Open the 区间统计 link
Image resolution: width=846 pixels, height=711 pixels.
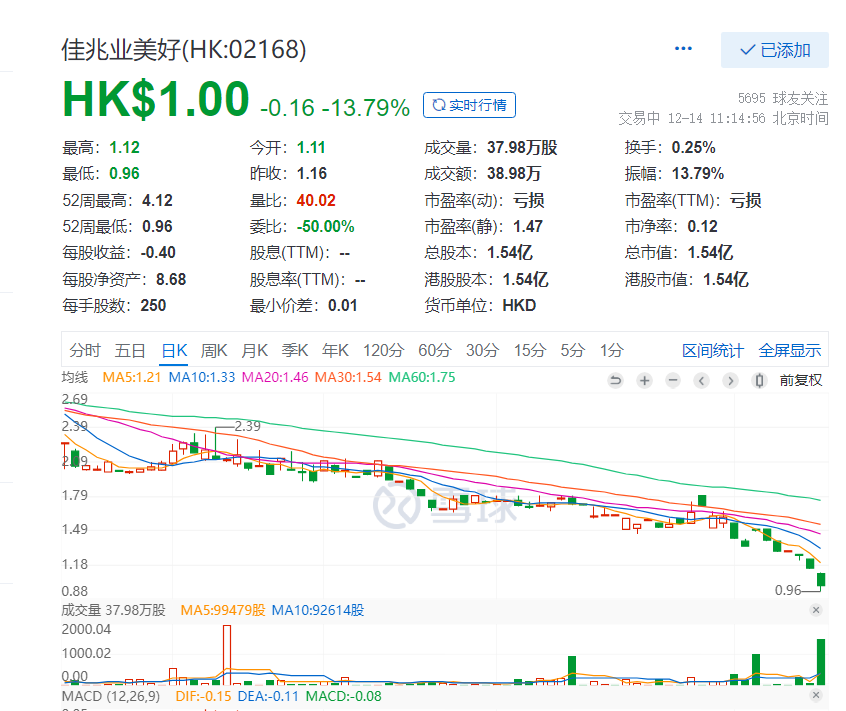[x=713, y=350]
